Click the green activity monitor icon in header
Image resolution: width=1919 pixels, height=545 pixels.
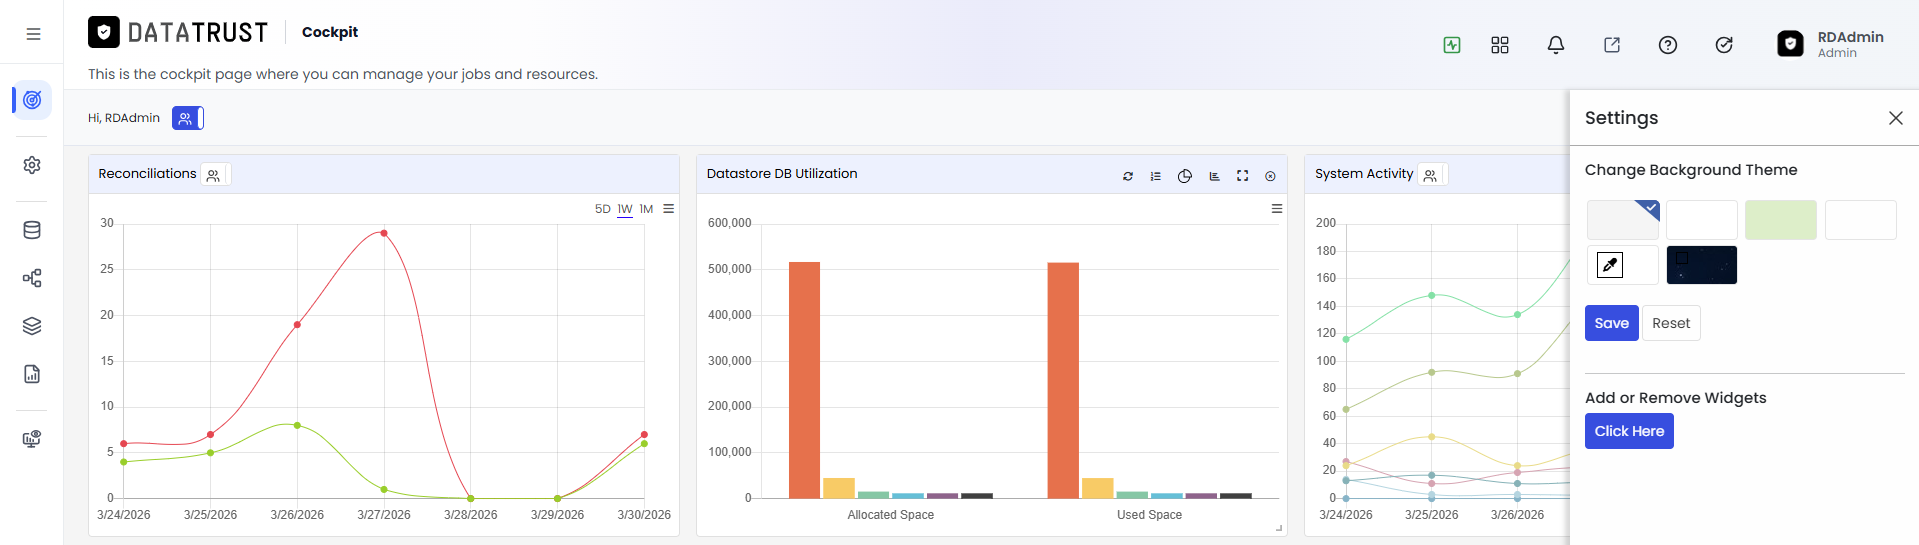pos(1452,45)
